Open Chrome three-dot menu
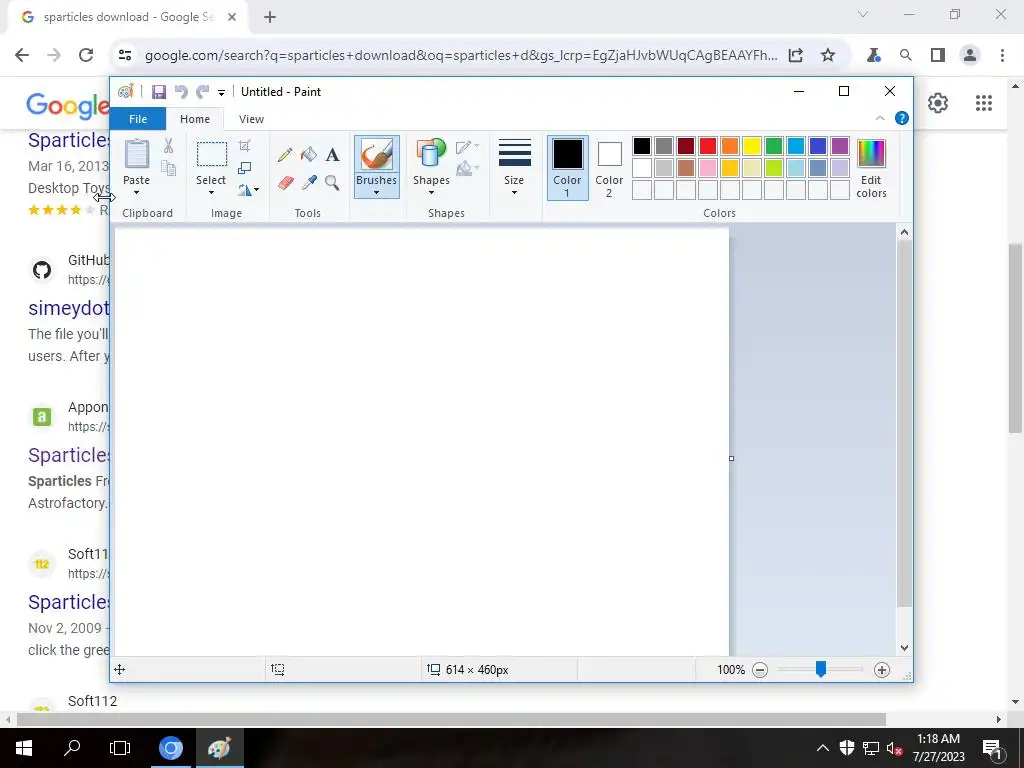The height and width of the screenshot is (768, 1024). click(x=1002, y=56)
